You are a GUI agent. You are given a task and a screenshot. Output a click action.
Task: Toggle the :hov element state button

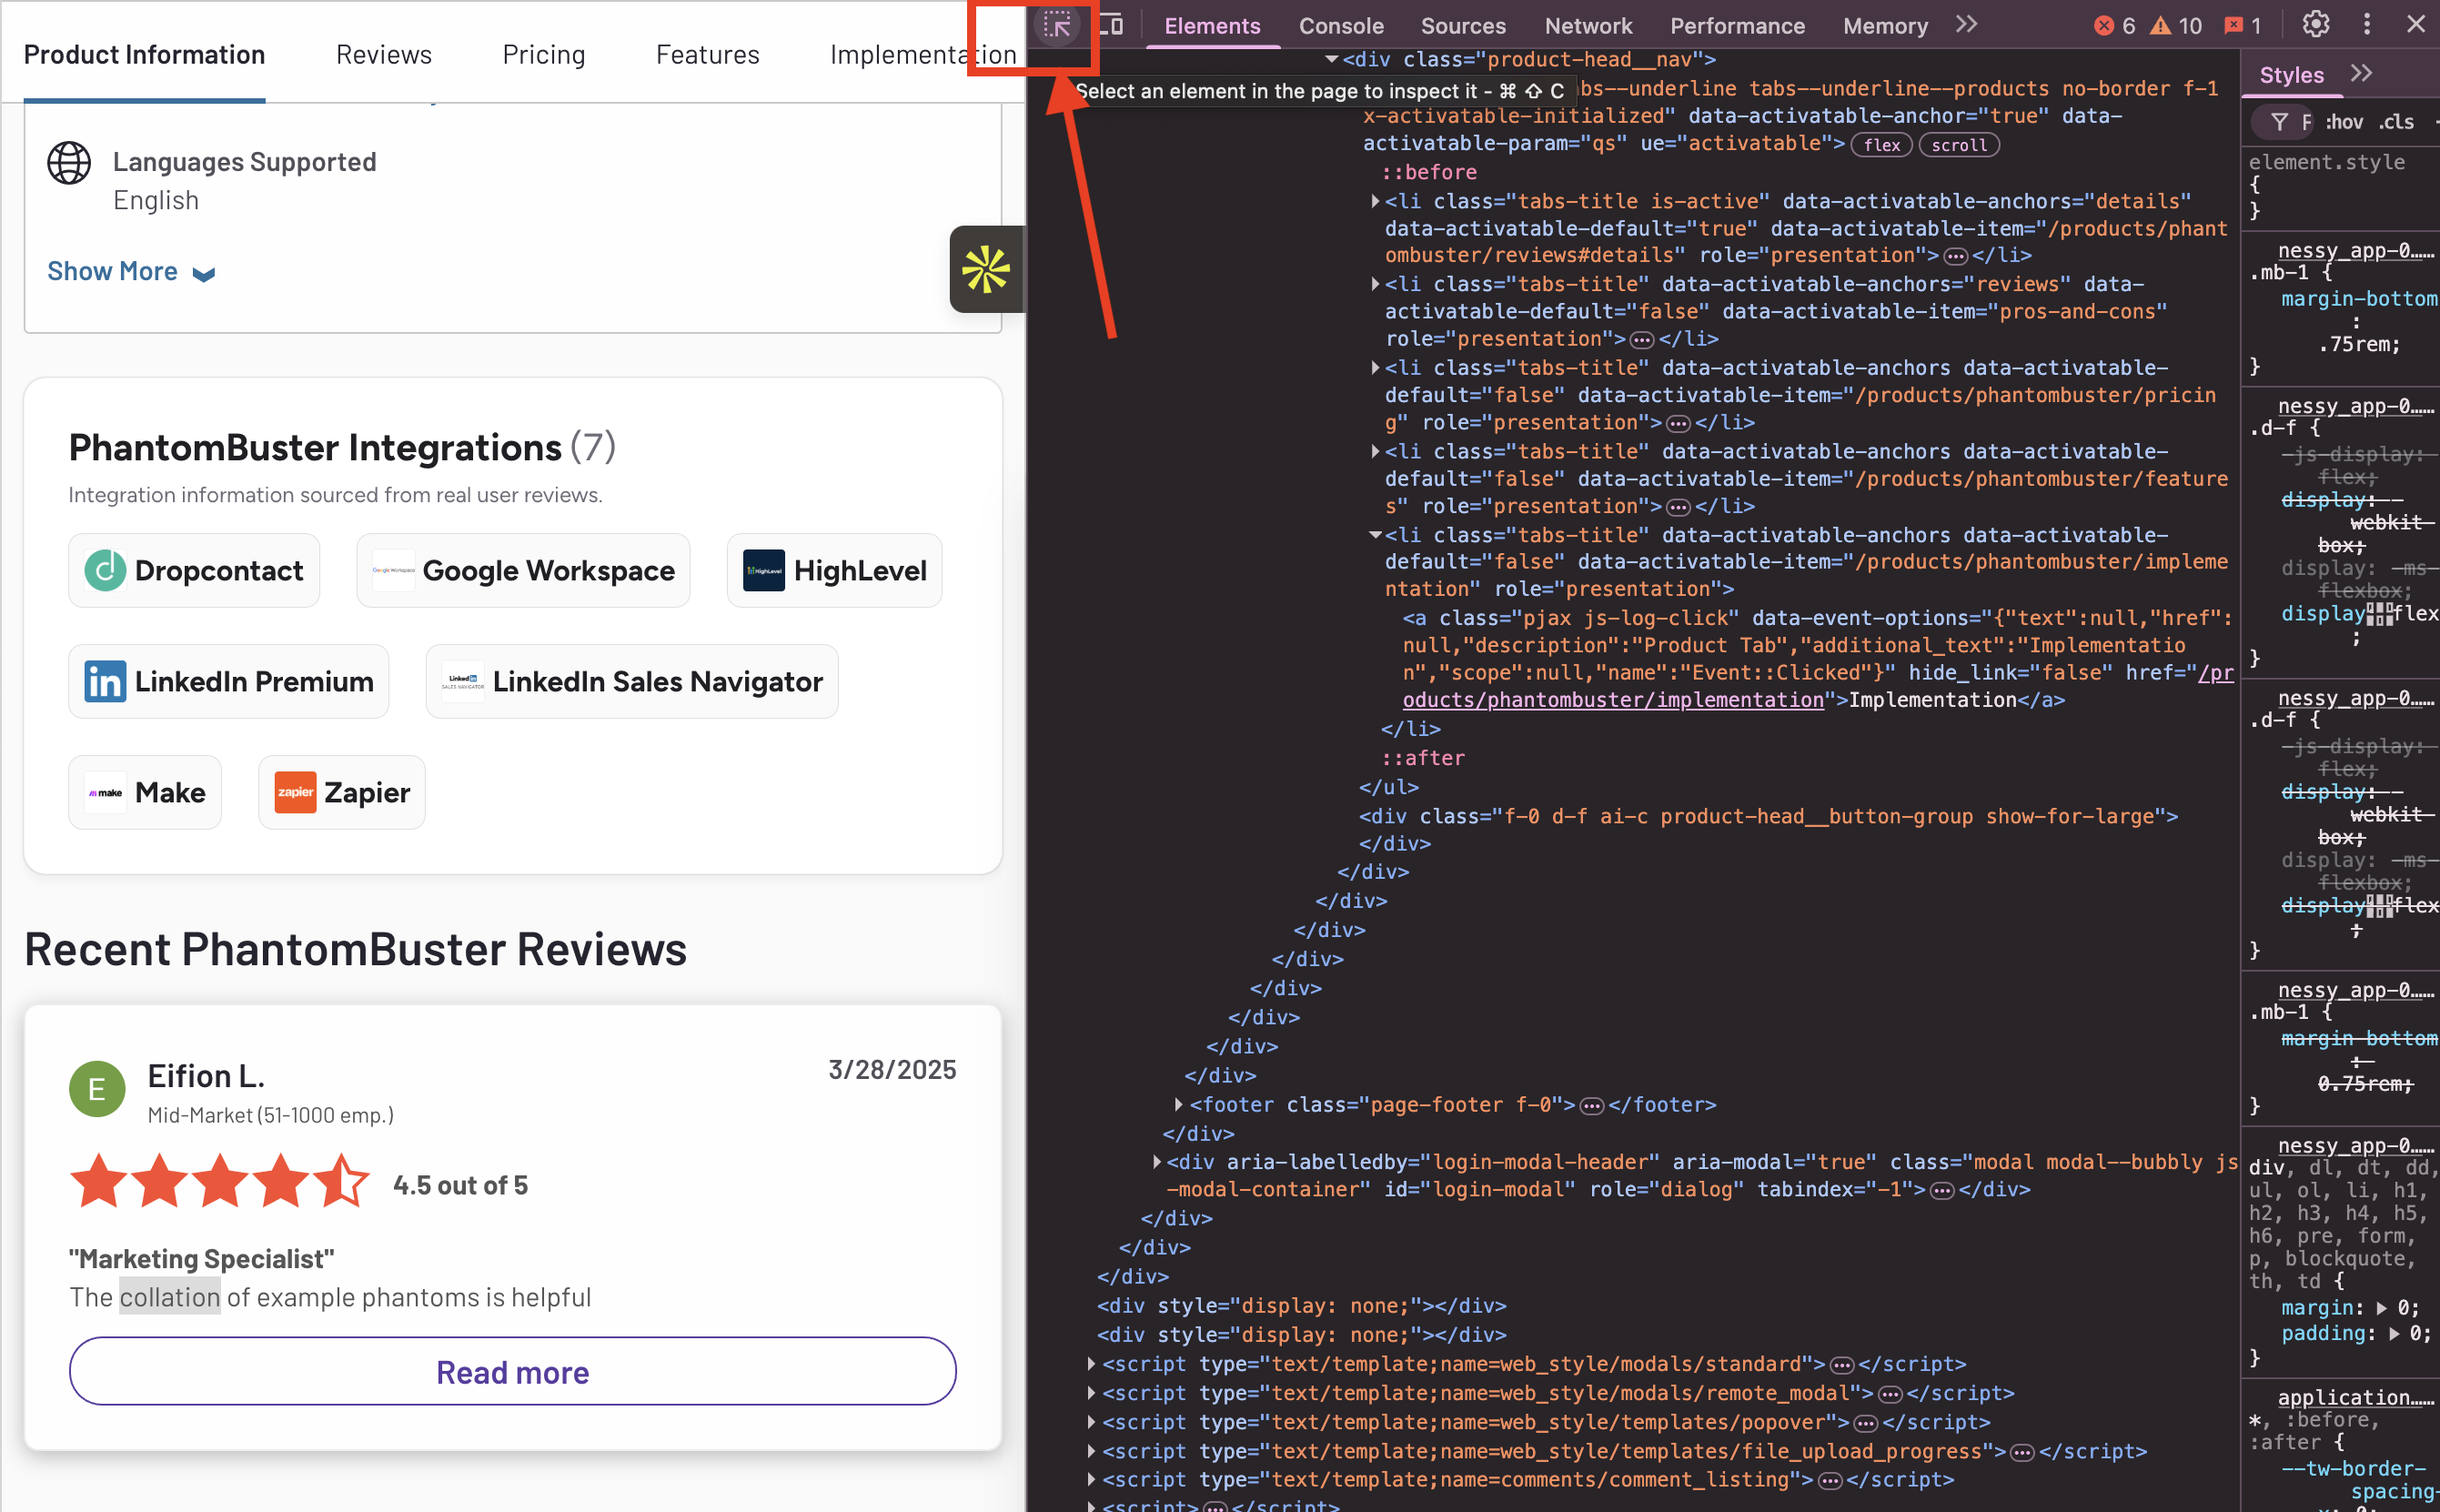pos(2344,122)
